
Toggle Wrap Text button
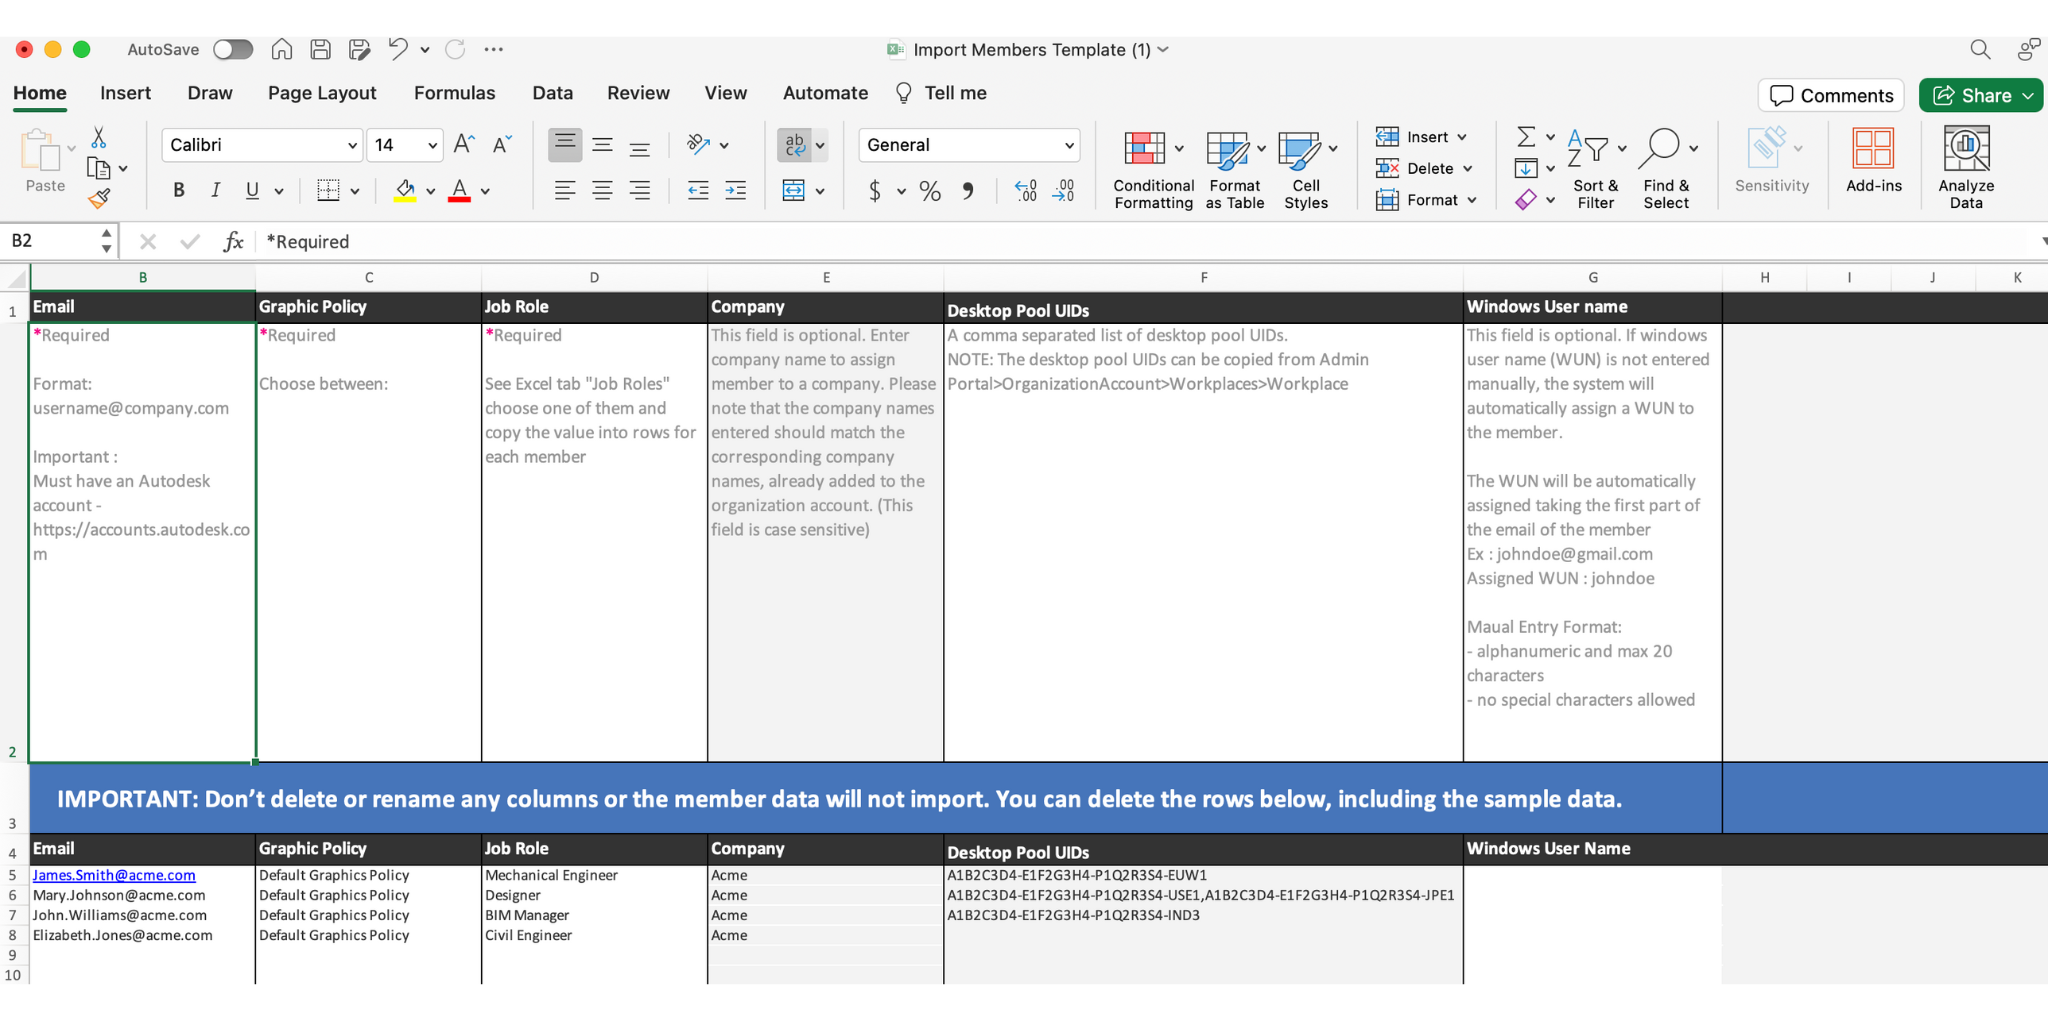[795, 145]
